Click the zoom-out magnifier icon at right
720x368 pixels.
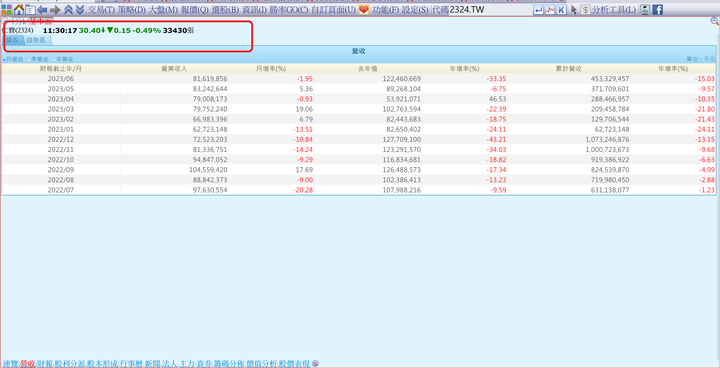(714, 21)
